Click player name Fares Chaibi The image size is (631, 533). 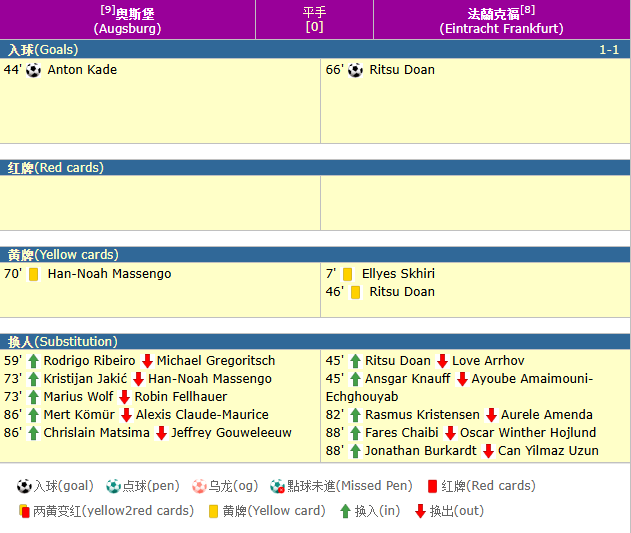coord(402,433)
